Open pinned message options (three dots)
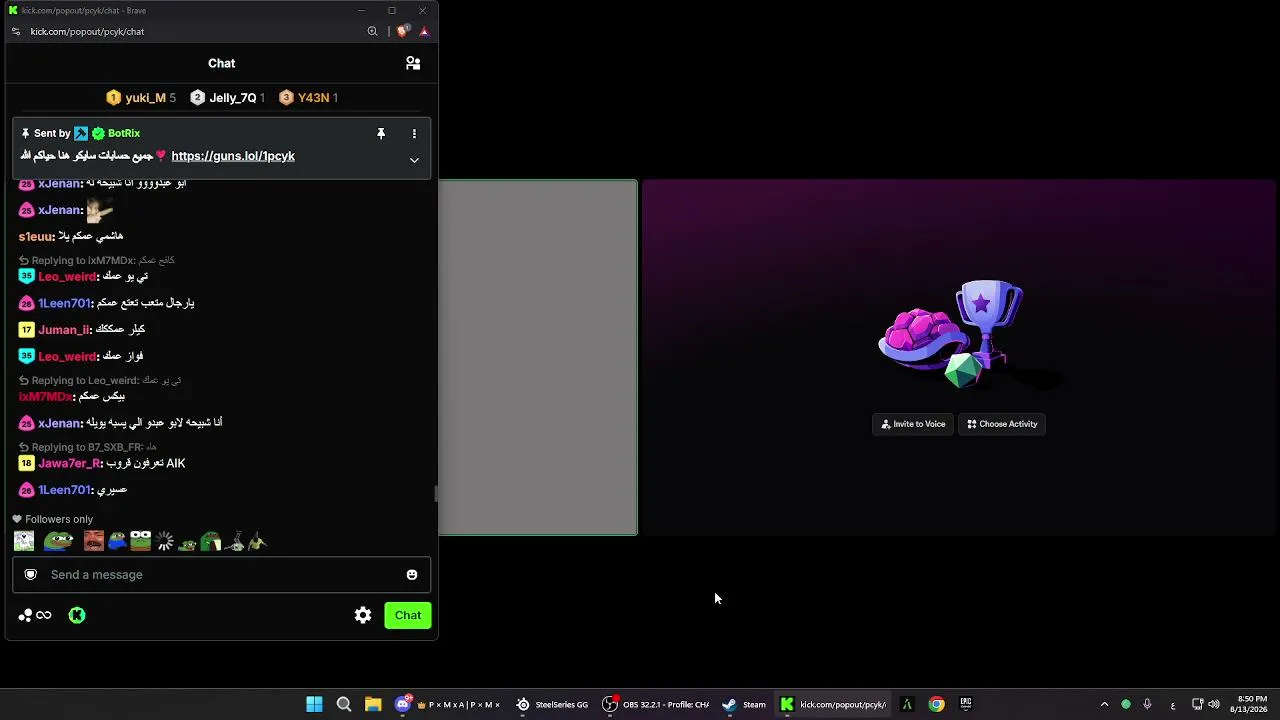 414,133
